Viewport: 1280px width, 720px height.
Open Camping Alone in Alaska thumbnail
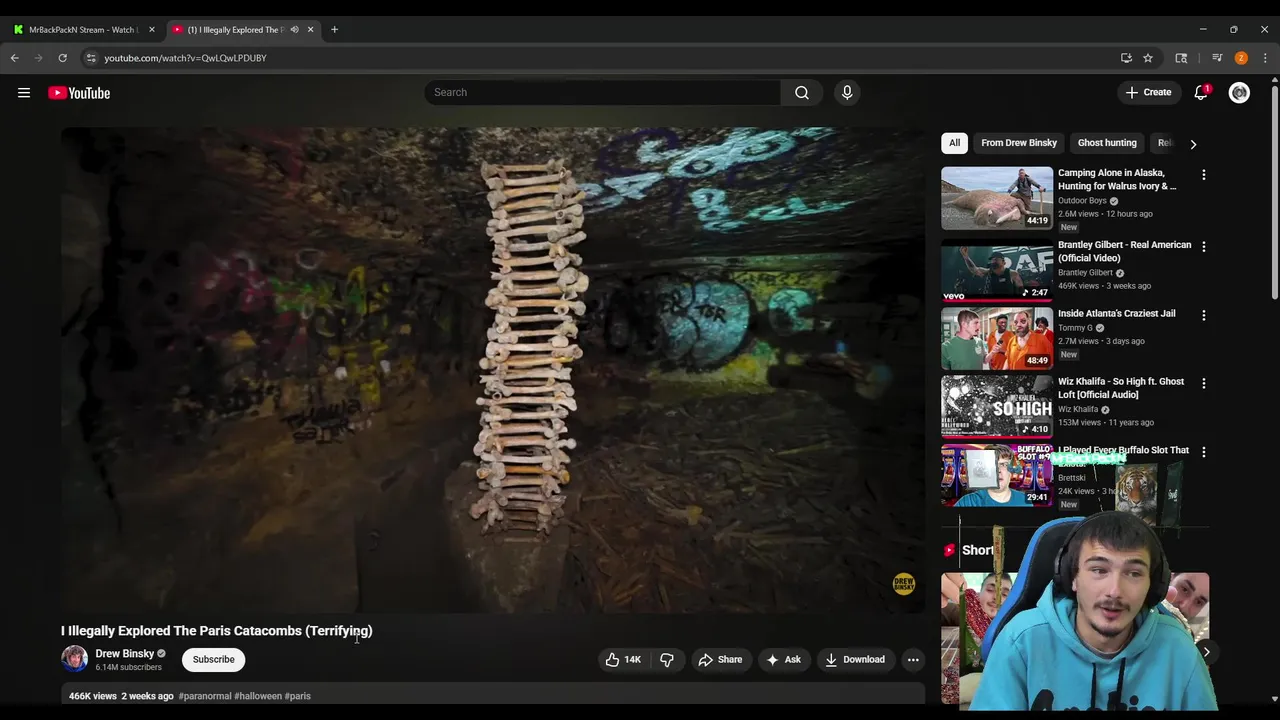997,198
